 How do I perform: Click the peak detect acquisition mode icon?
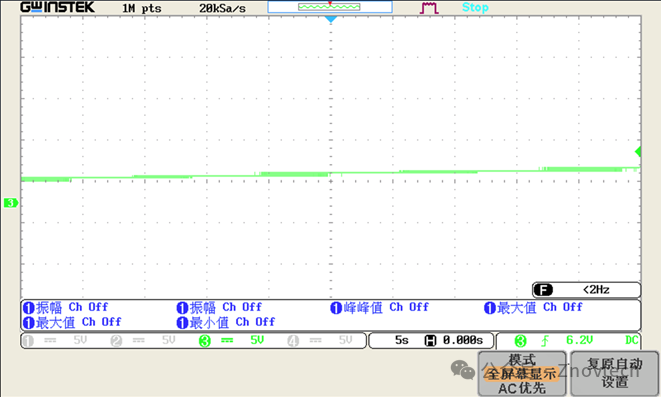tap(429, 8)
